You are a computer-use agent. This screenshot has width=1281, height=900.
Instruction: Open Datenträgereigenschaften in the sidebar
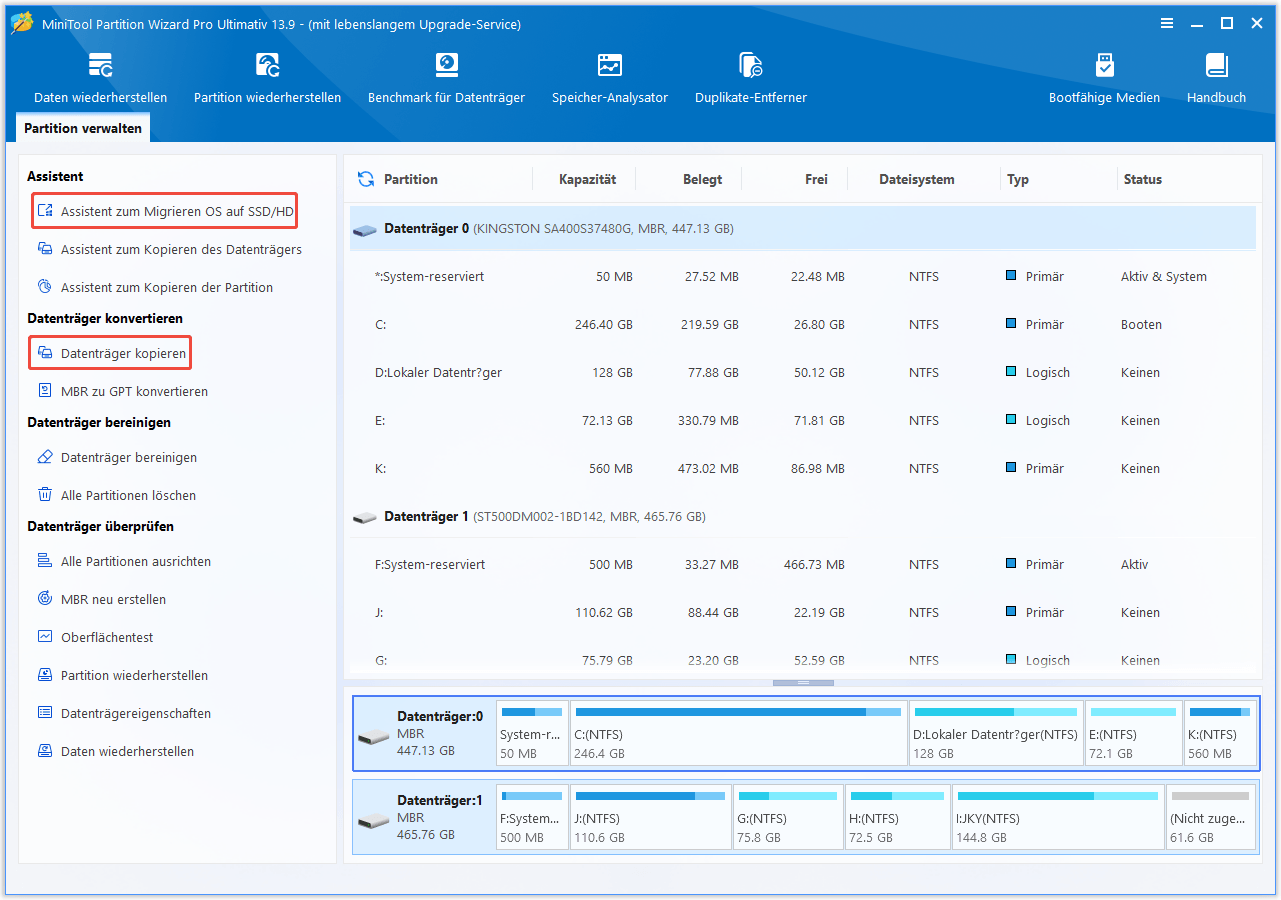click(x=124, y=713)
